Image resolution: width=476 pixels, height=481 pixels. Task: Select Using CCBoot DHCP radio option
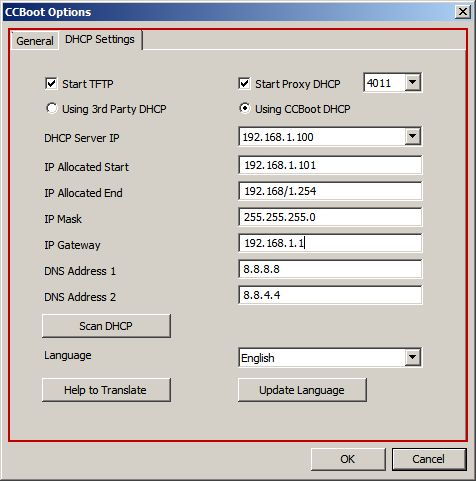pyautogui.click(x=245, y=108)
